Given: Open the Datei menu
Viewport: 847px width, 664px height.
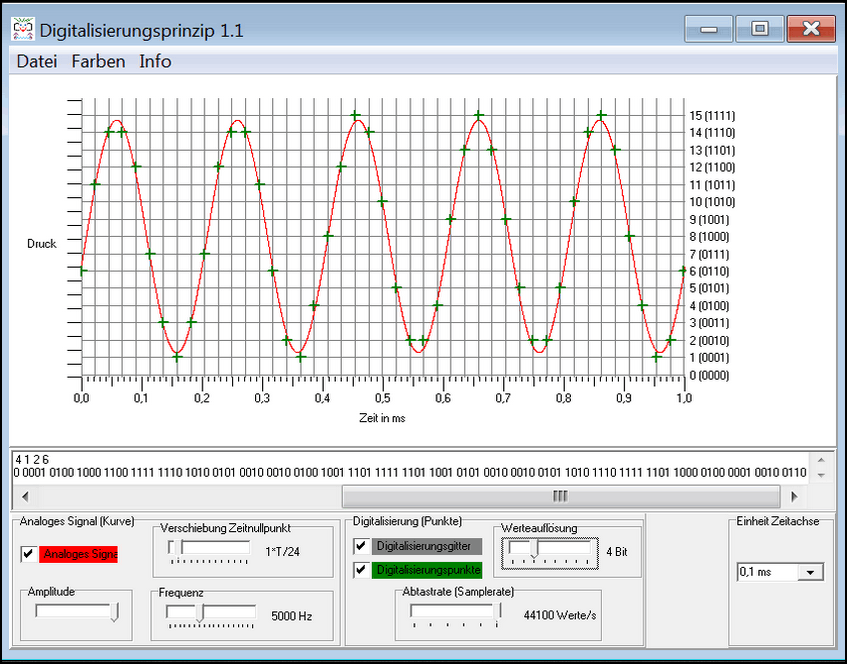Looking at the screenshot, I should [37, 62].
